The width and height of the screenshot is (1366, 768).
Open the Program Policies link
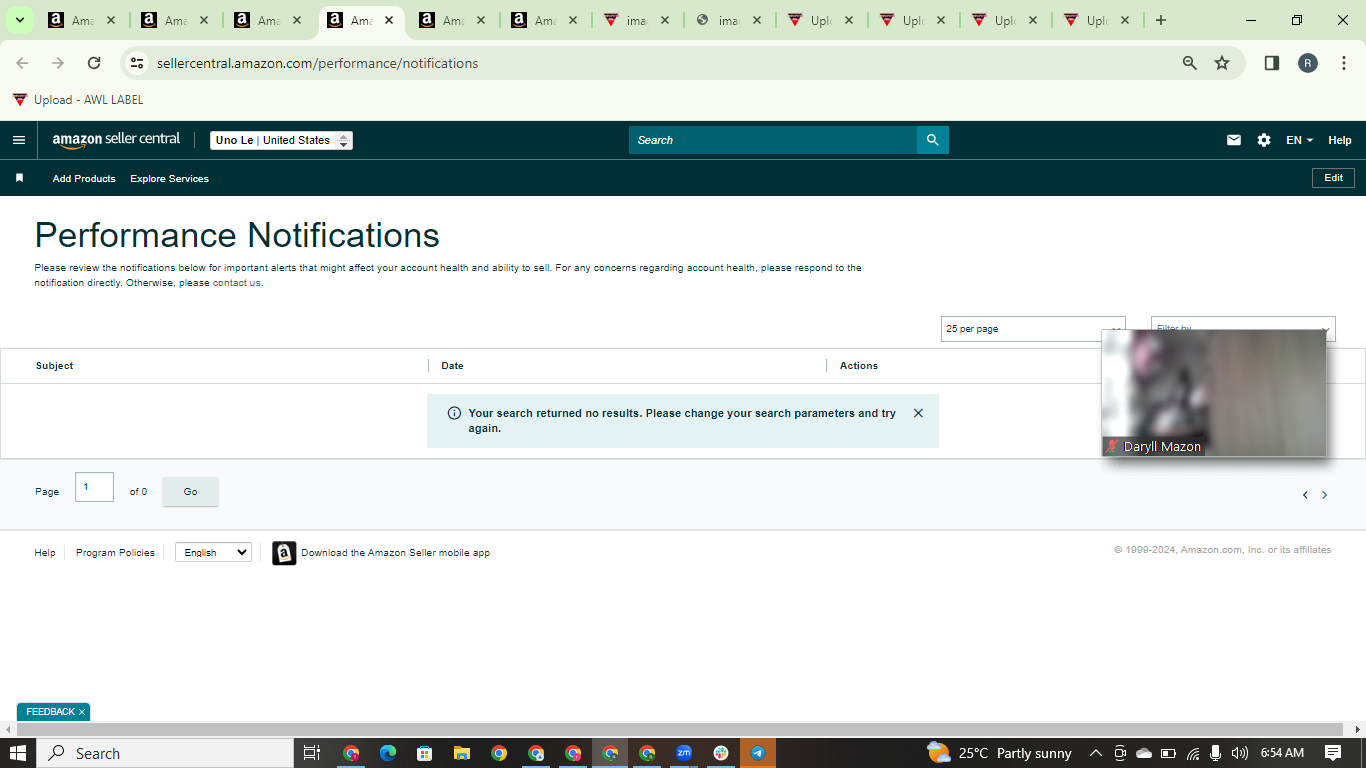[115, 553]
